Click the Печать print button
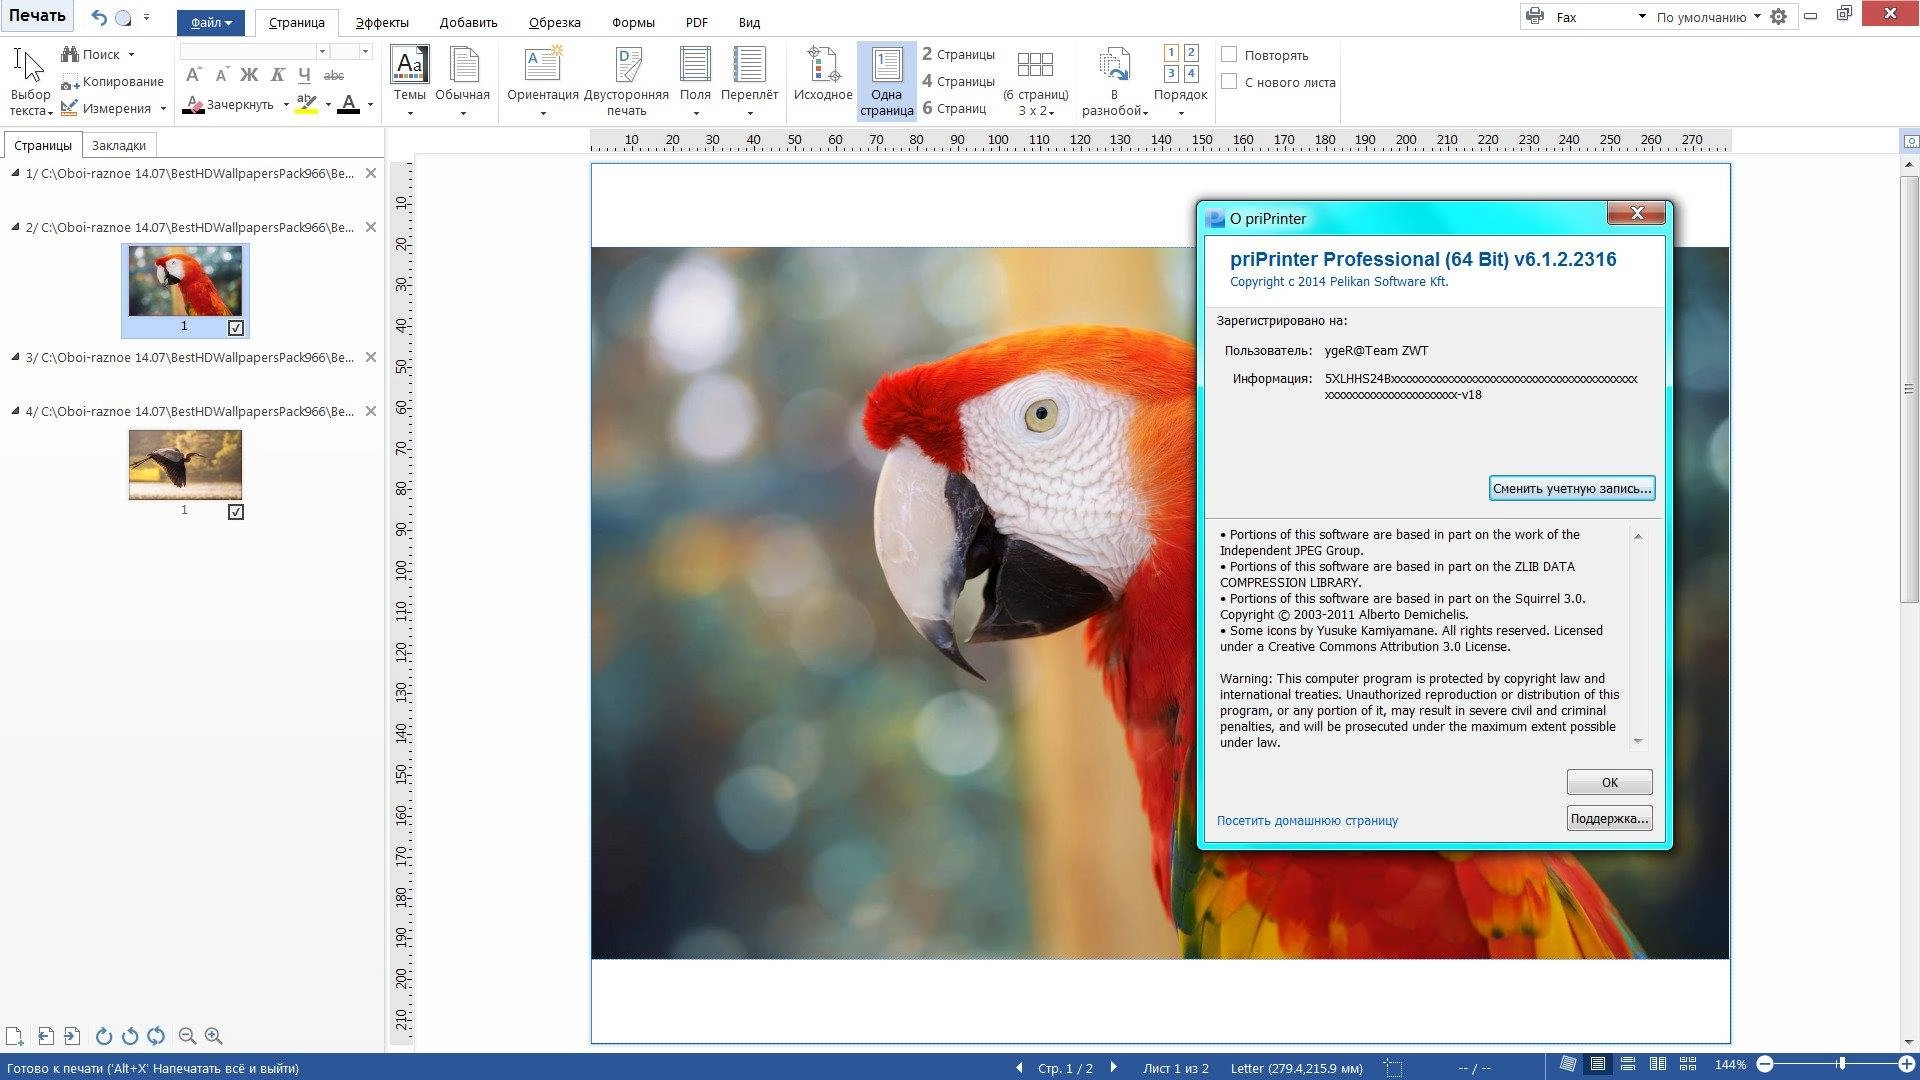Image resolution: width=1920 pixels, height=1080 pixels. (x=37, y=16)
